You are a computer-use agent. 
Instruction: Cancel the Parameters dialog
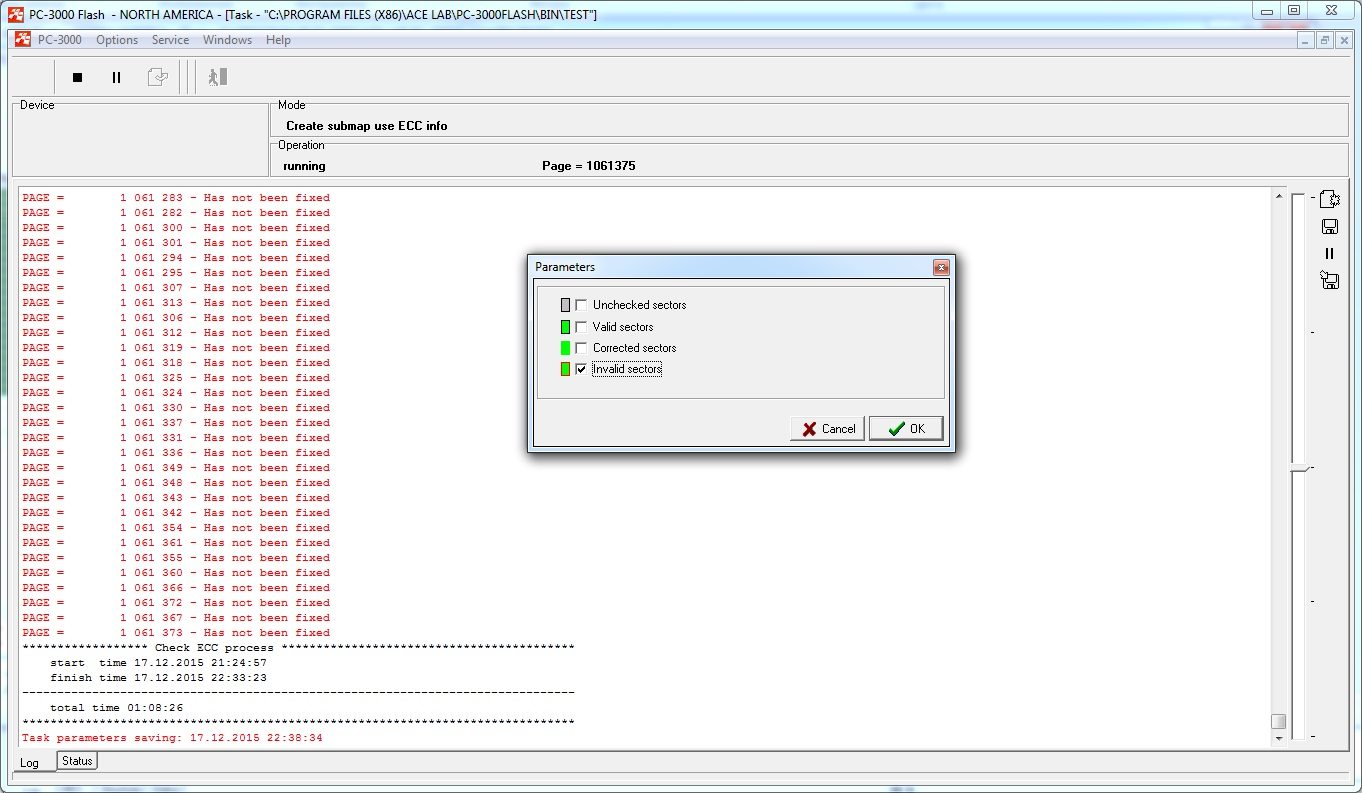coord(828,428)
